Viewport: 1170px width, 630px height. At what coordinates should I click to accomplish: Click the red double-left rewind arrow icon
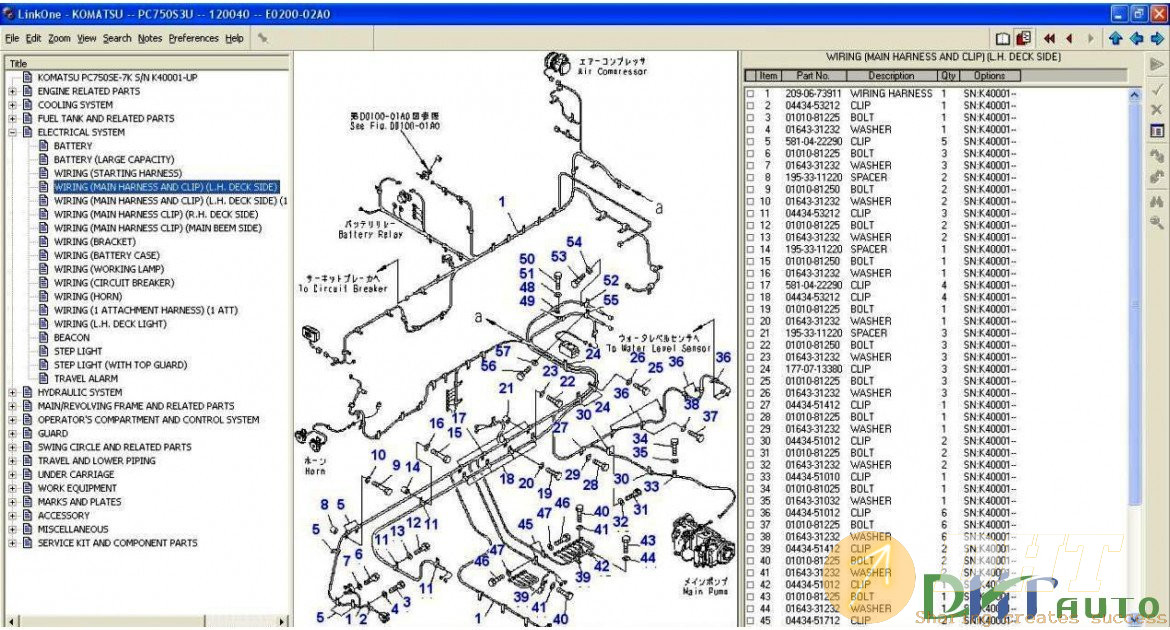1049,39
